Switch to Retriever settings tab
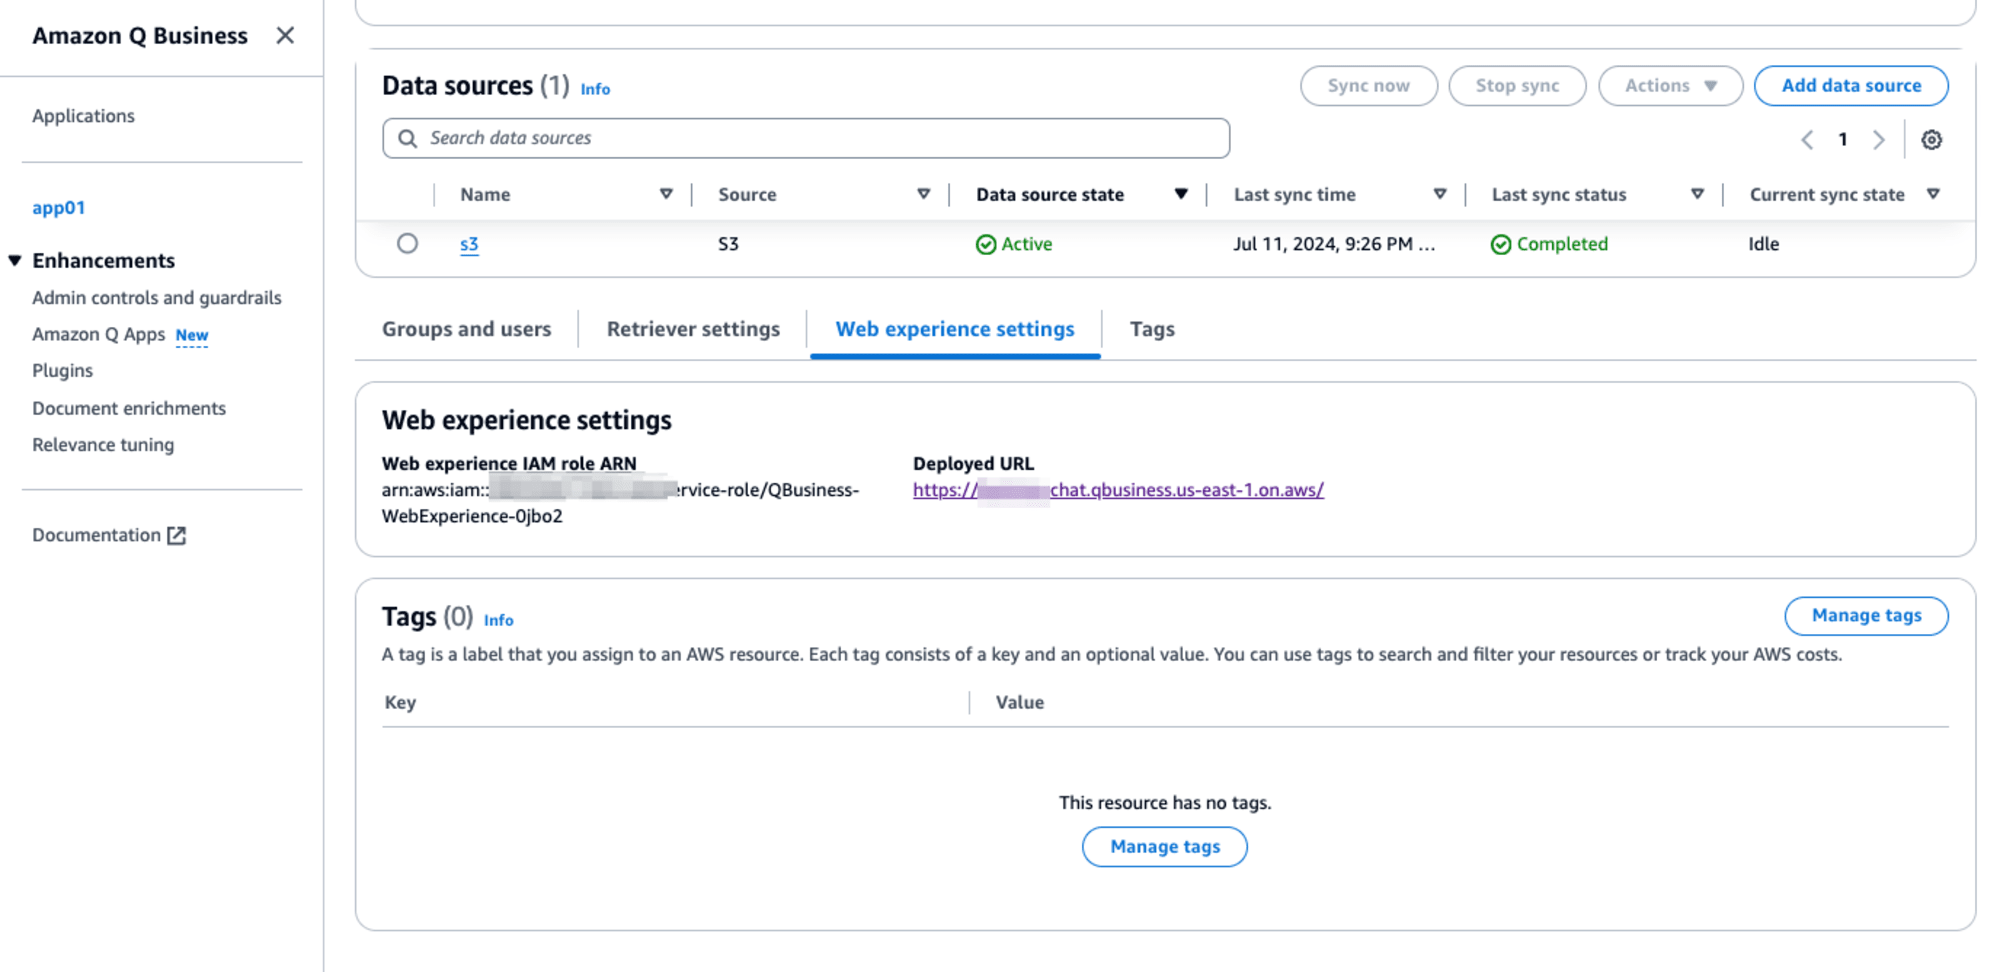The height and width of the screenshot is (972, 2000). [693, 329]
